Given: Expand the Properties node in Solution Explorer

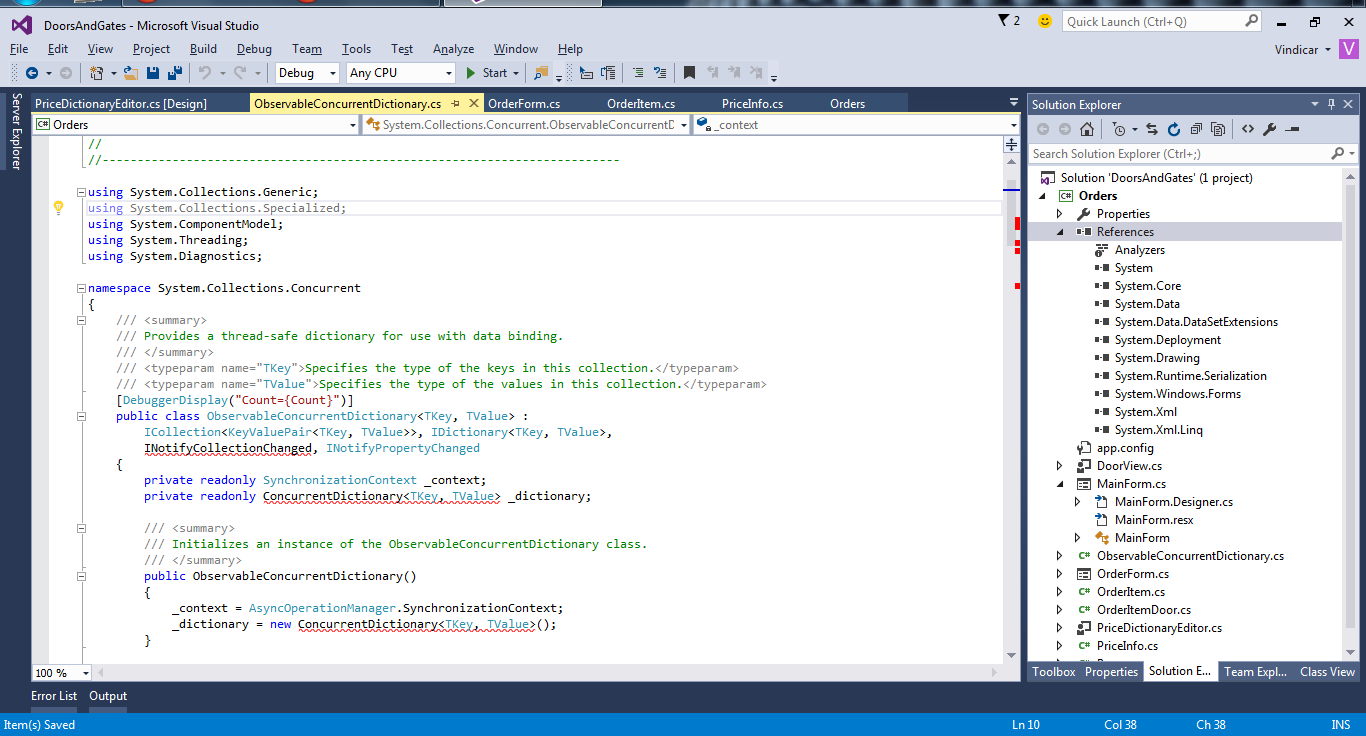Looking at the screenshot, I should click(x=1060, y=214).
